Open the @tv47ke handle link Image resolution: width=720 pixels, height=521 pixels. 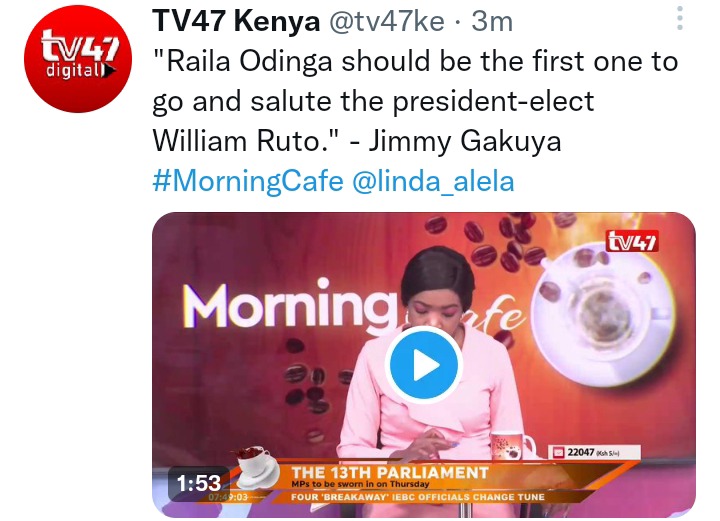[x=387, y=21]
